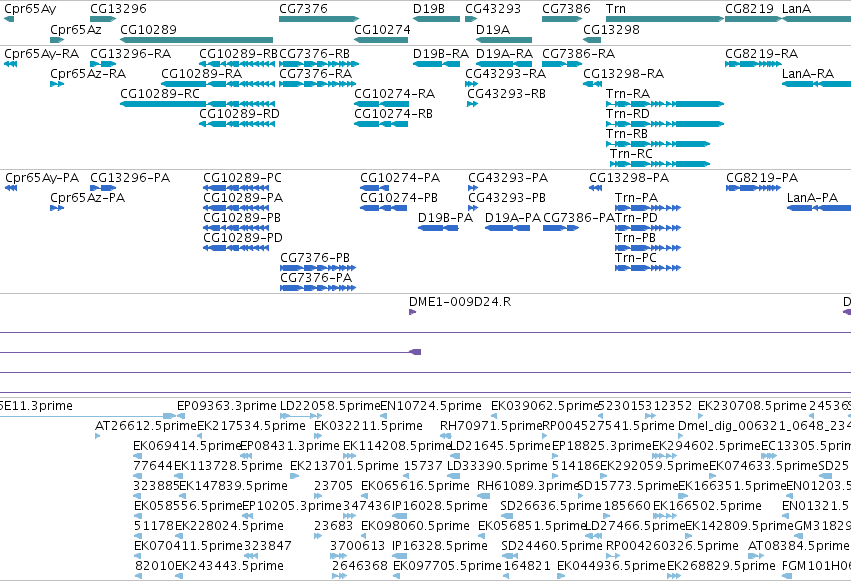Click transcript CG43293-RB label
The image size is (851, 581).
click(506, 93)
